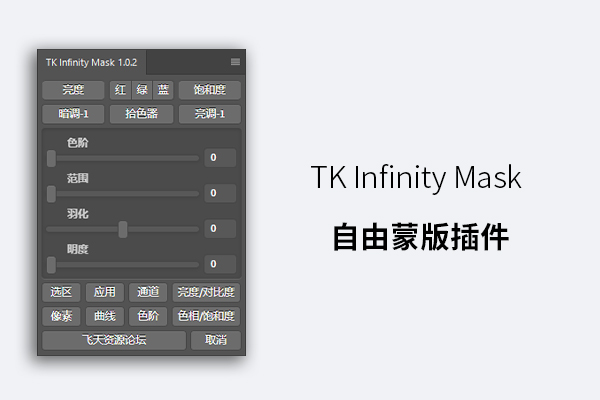Select the 红 channel button

pos(120,90)
